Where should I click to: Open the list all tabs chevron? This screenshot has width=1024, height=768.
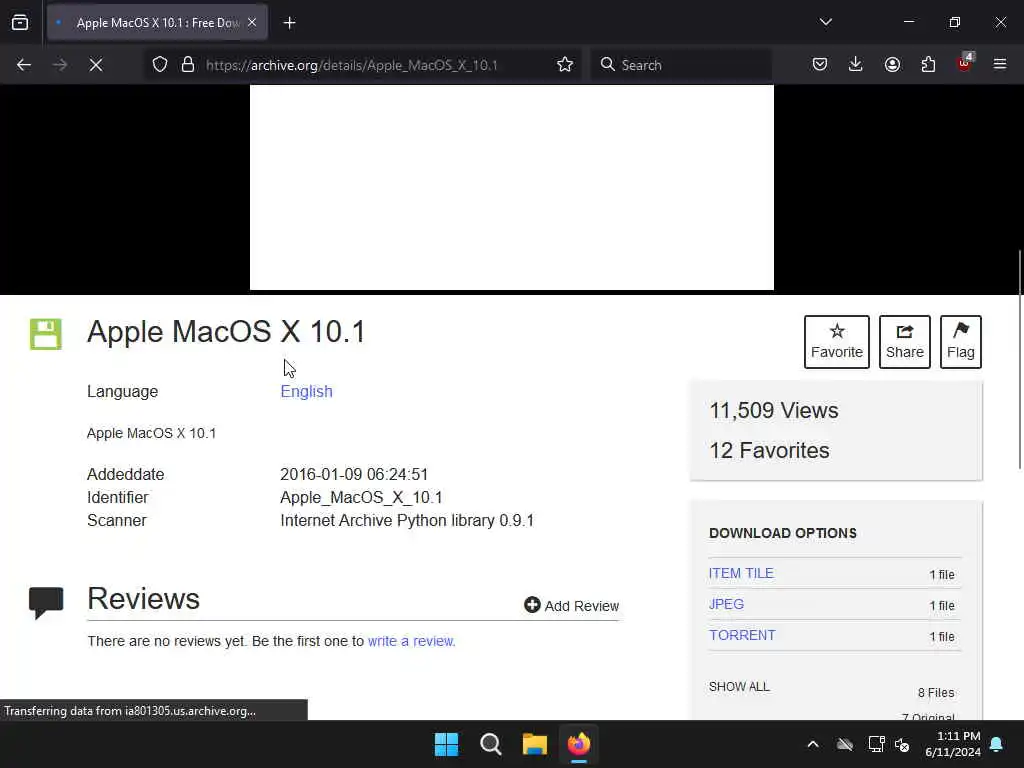pos(825,22)
